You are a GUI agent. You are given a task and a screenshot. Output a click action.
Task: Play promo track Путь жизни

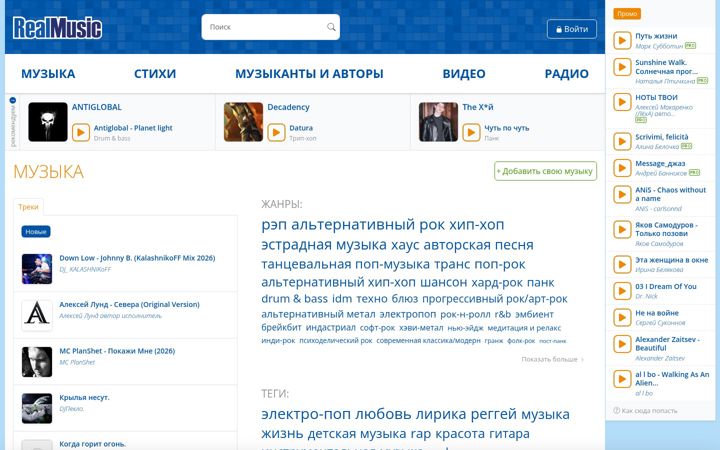click(622, 40)
